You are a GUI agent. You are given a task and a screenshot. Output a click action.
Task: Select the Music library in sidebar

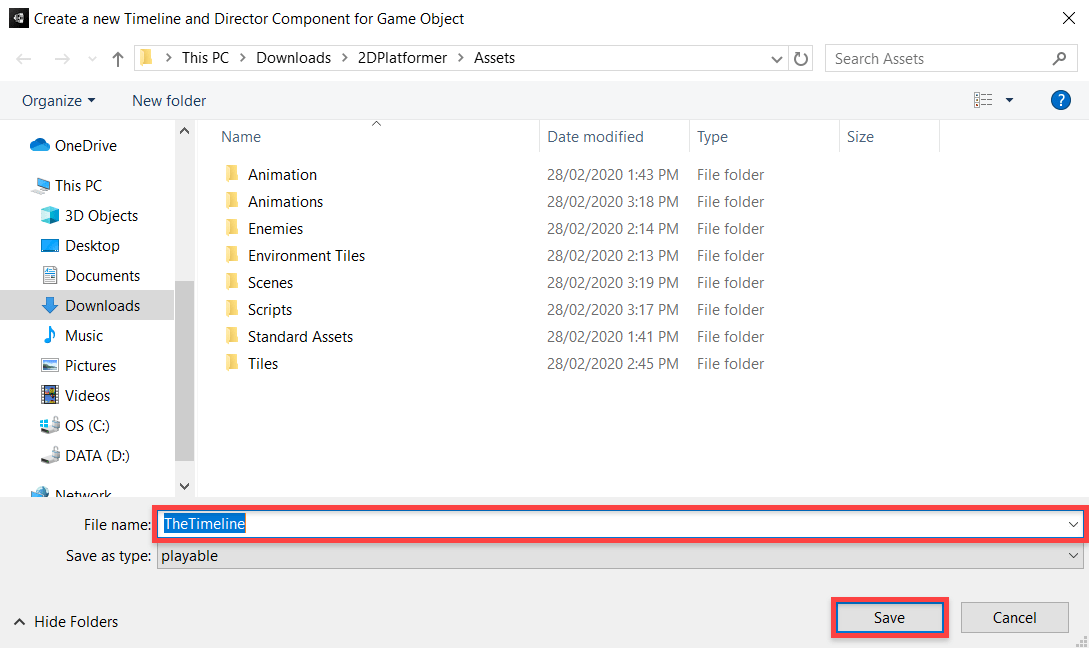(x=84, y=336)
